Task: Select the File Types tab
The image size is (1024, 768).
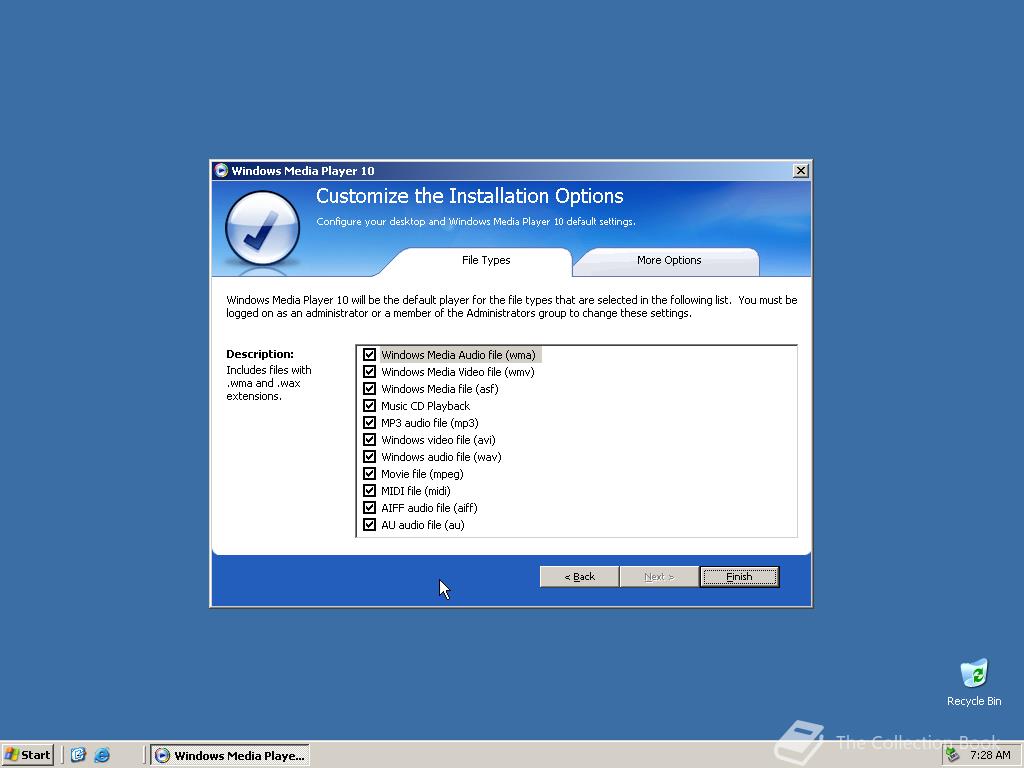Action: tap(486, 261)
